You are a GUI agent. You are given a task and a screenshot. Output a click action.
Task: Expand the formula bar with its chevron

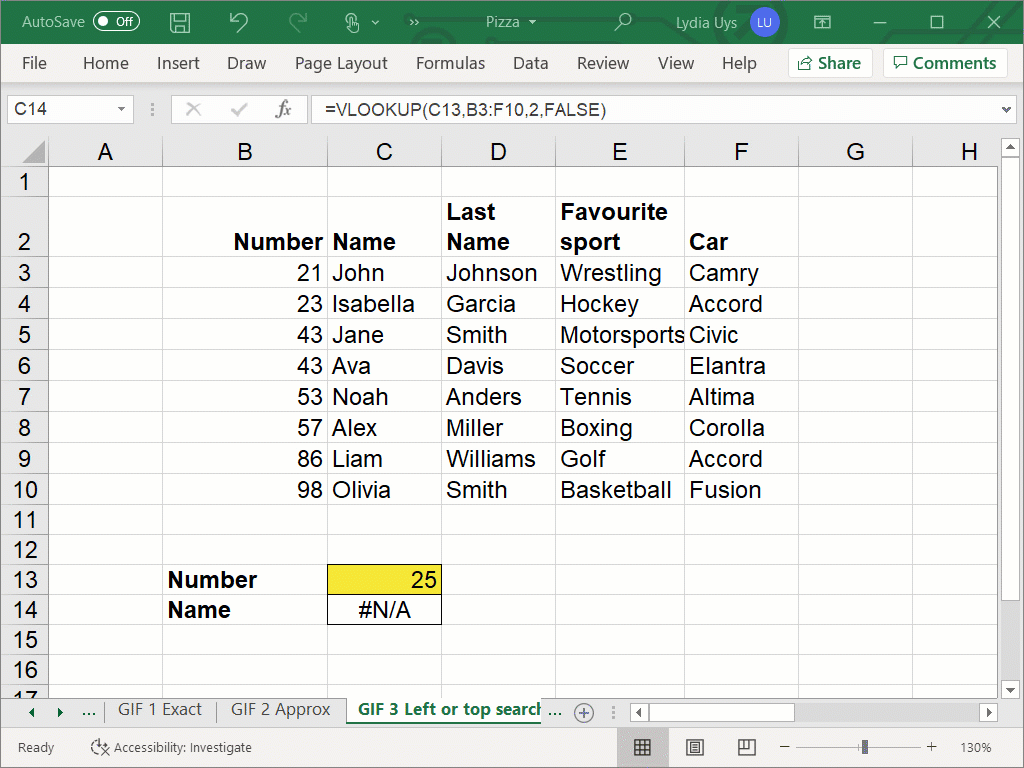pos(1008,109)
